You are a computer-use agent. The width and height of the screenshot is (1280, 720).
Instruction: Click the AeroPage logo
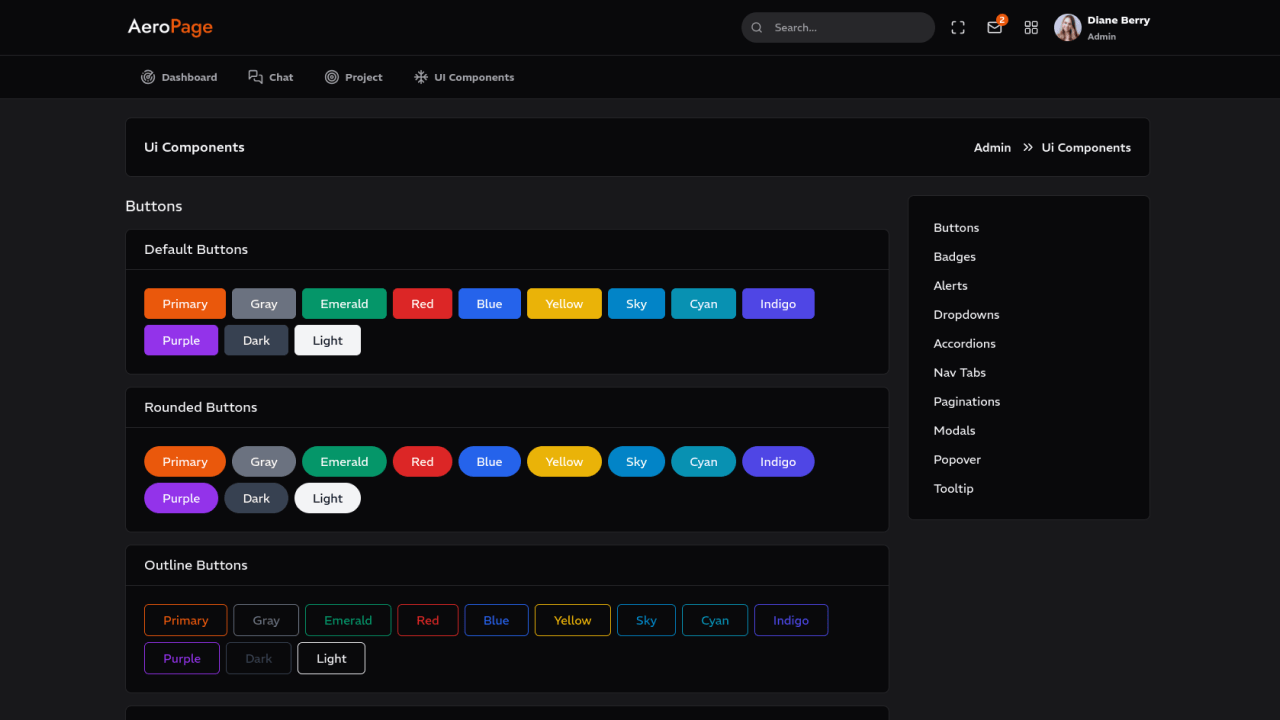170,27
